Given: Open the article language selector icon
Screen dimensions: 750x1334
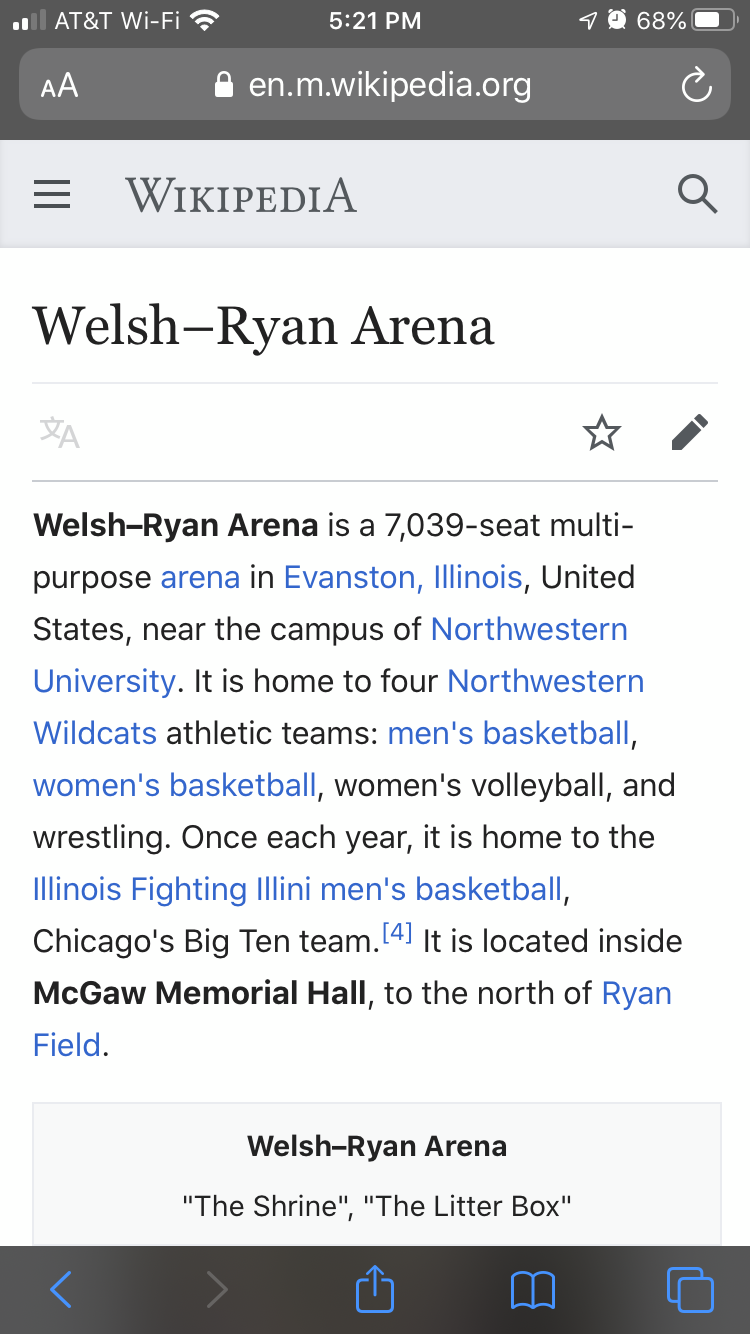Looking at the screenshot, I should [x=60, y=433].
